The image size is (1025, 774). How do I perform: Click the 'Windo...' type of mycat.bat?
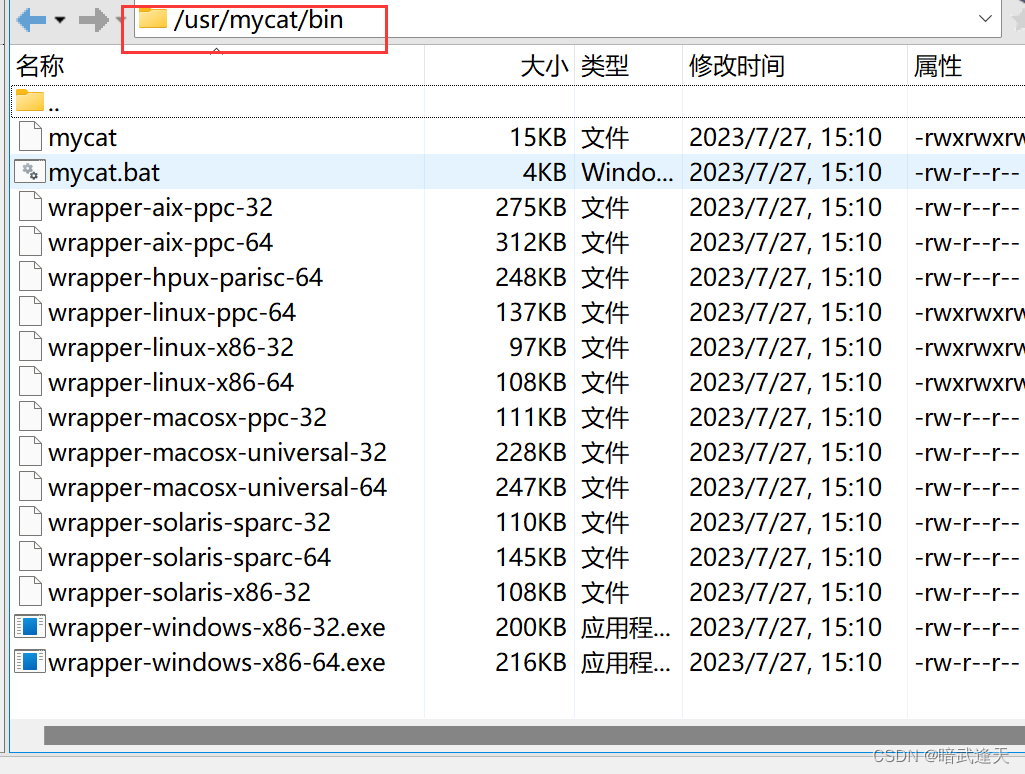click(627, 173)
